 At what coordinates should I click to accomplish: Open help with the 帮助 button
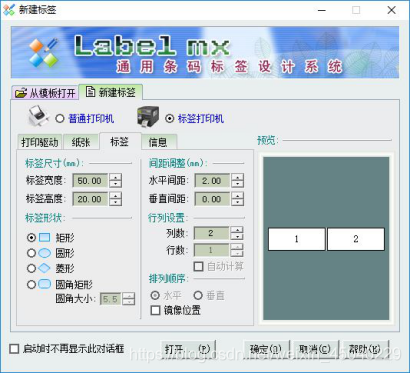pyautogui.click(x=365, y=349)
